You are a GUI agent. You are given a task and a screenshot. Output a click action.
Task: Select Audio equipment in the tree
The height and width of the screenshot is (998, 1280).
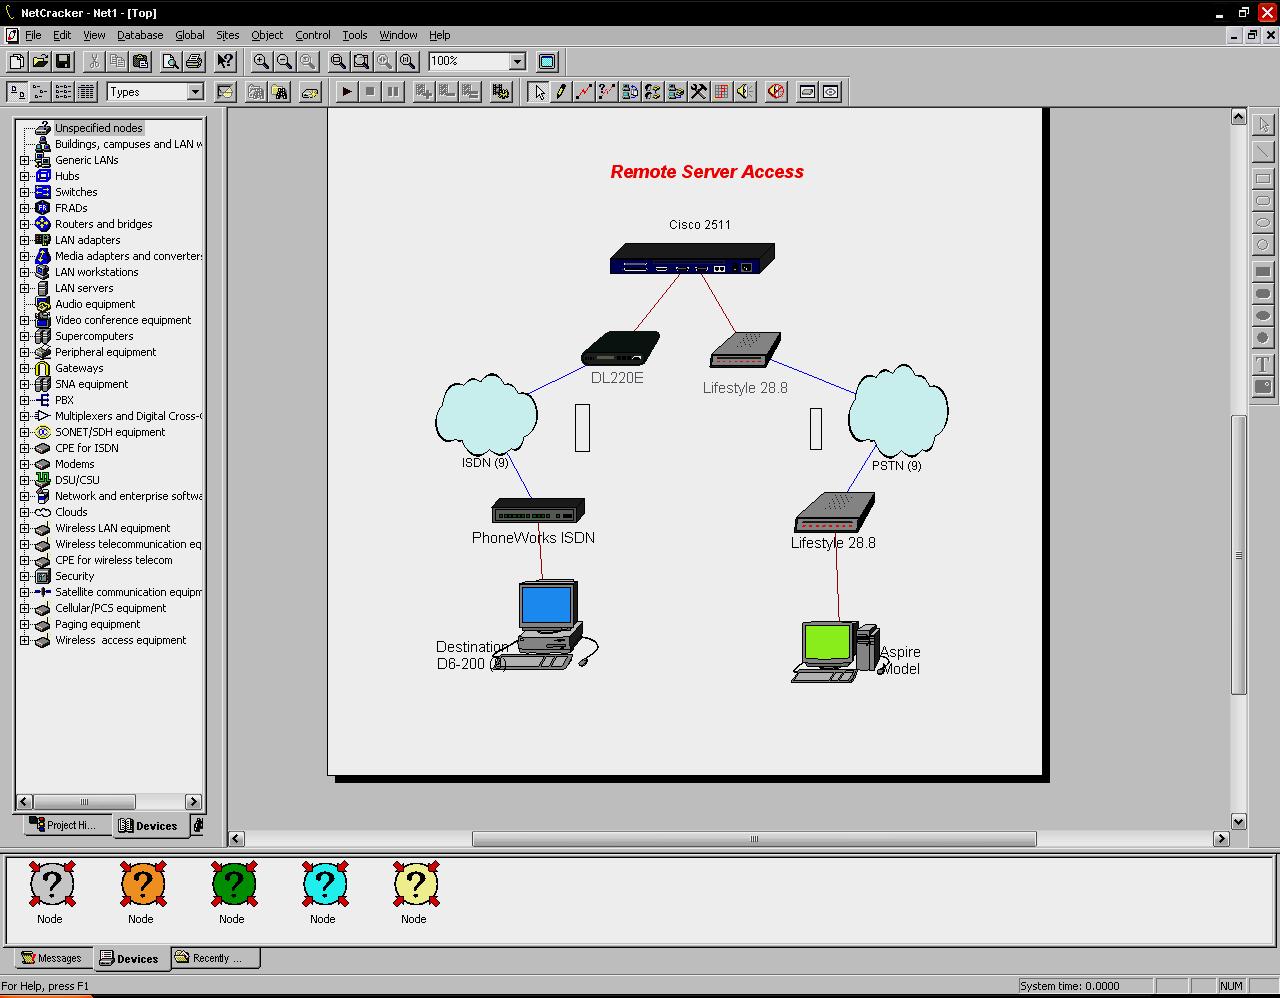click(95, 304)
